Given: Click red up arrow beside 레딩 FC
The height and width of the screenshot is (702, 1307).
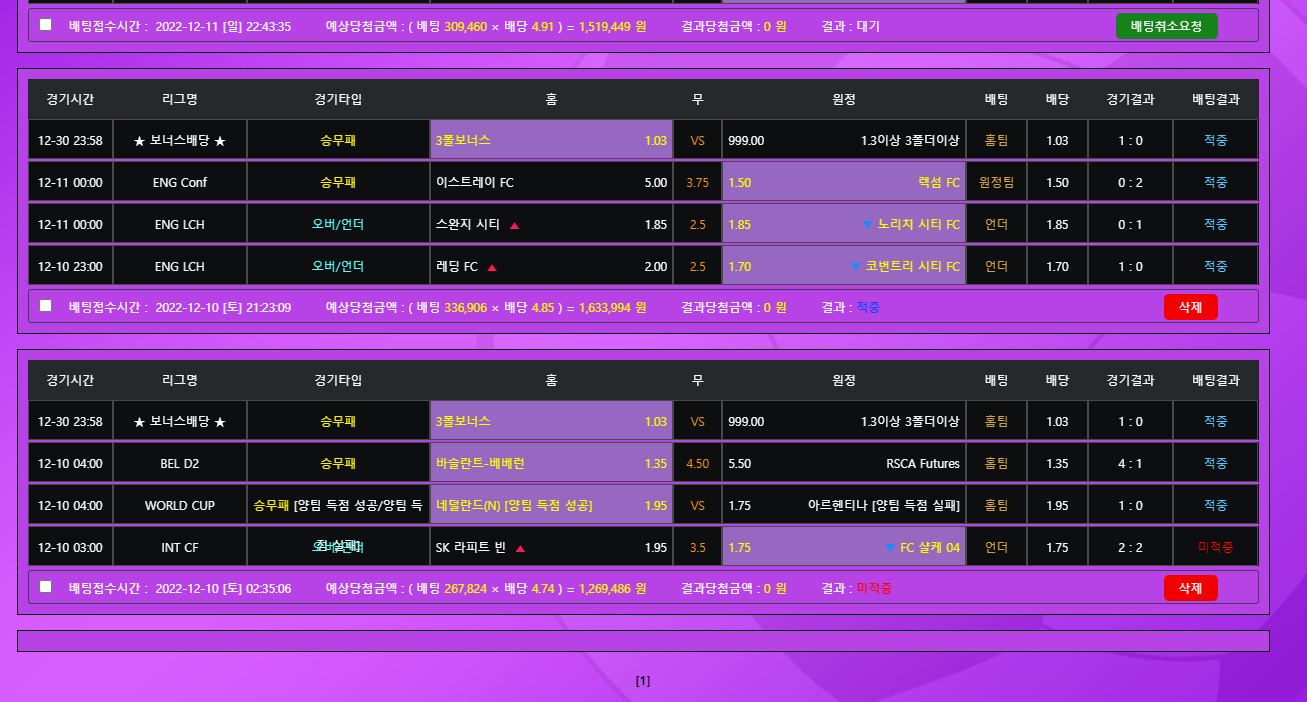Looking at the screenshot, I should [x=492, y=267].
